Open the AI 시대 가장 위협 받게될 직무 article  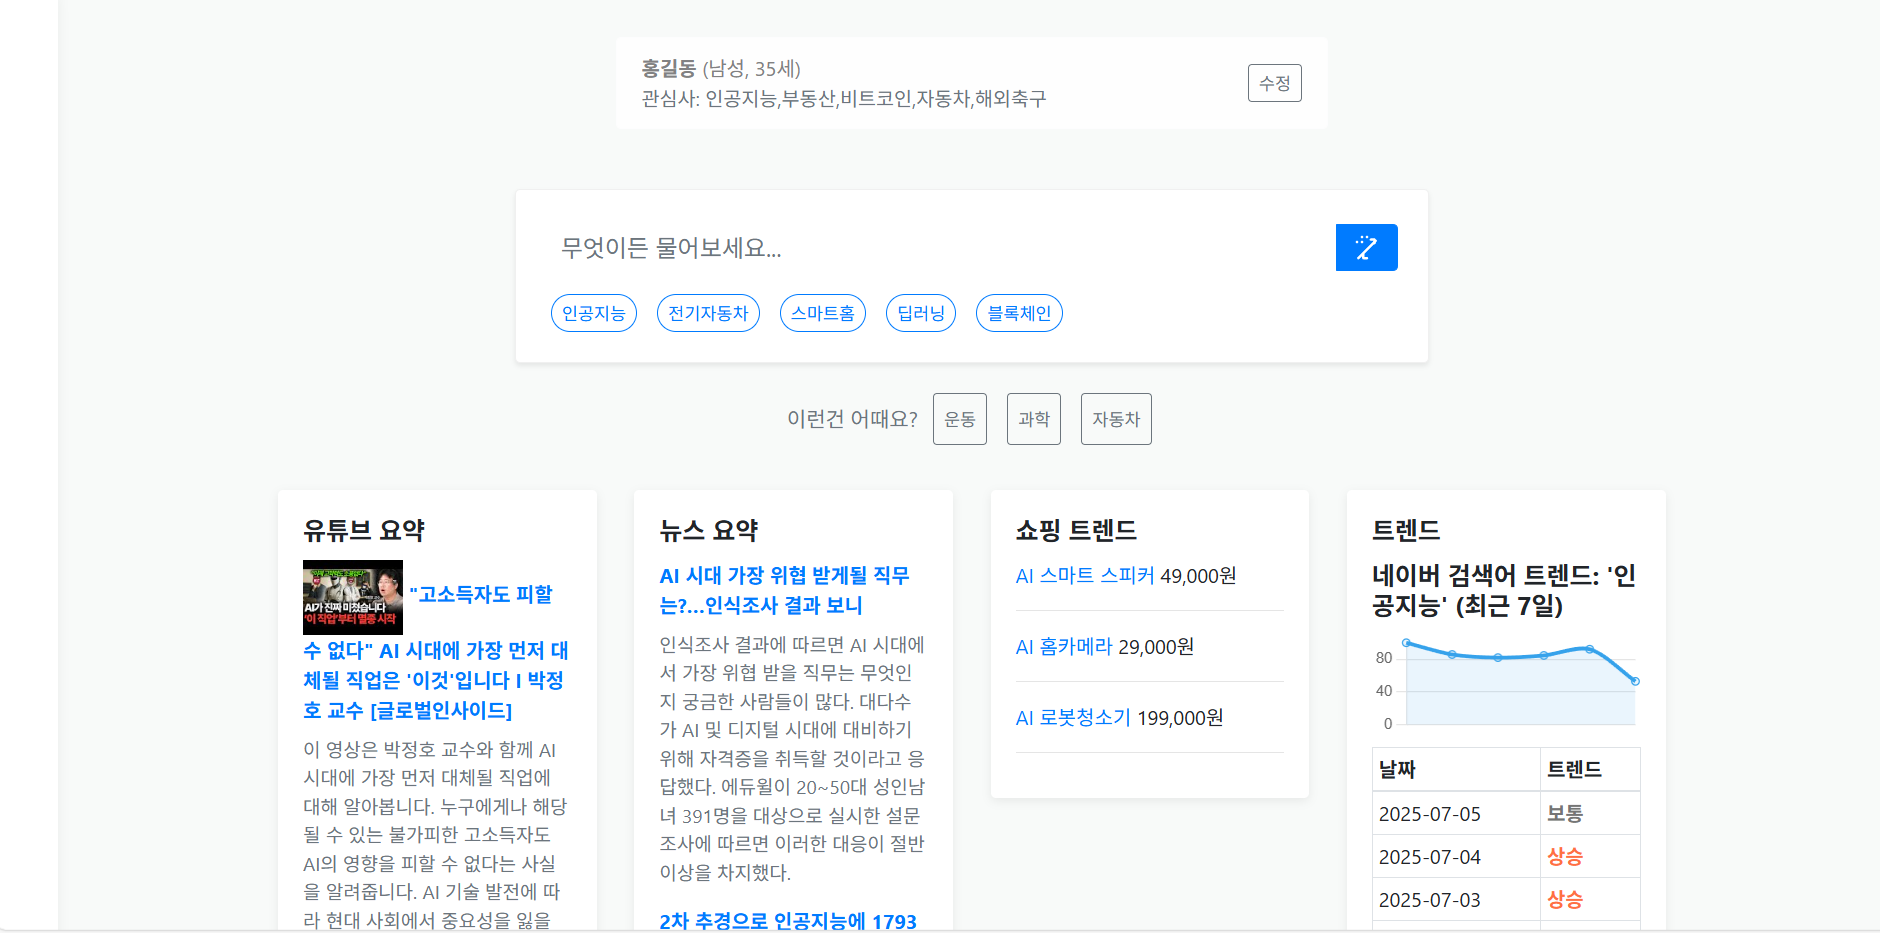pyautogui.click(x=784, y=590)
